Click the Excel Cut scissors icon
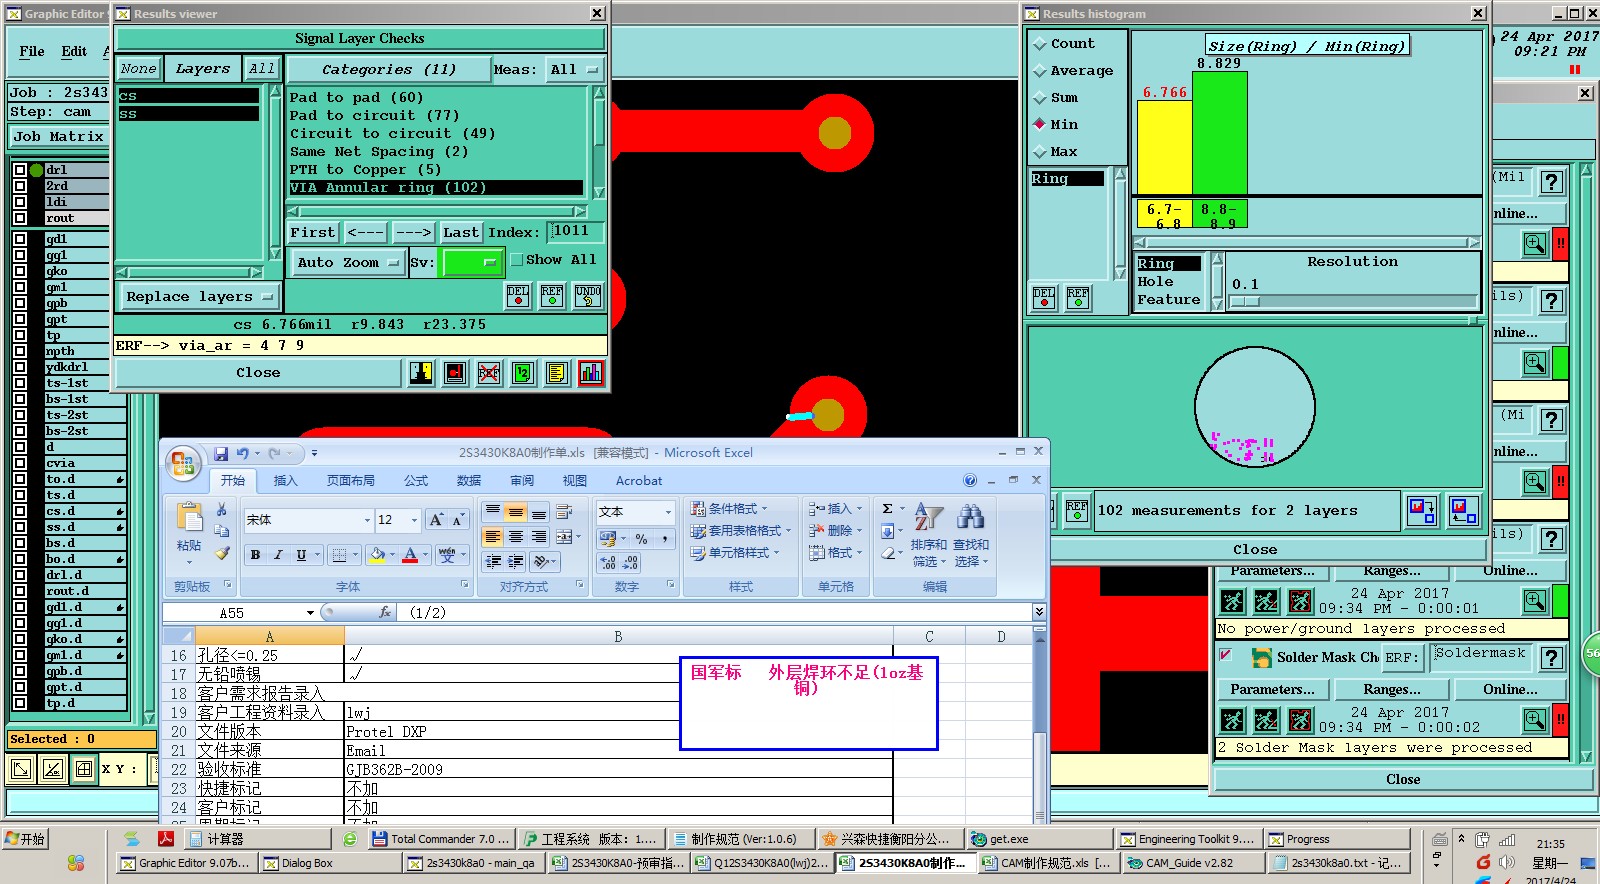 tap(222, 510)
